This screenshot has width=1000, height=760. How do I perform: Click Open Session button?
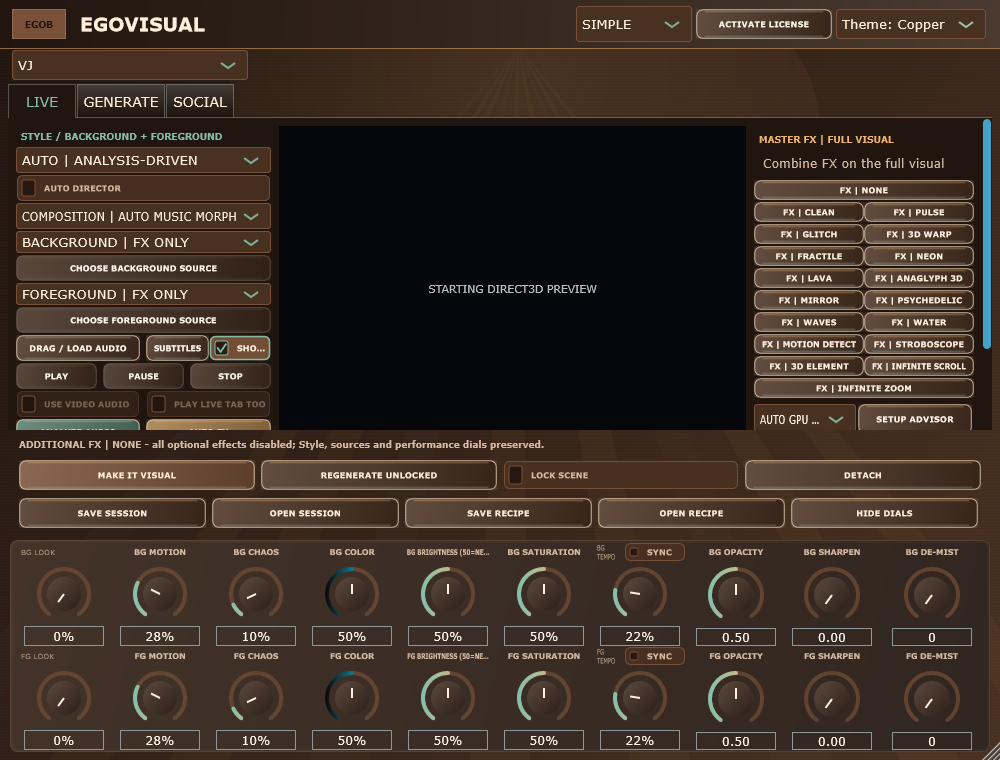[x=305, y=513]
